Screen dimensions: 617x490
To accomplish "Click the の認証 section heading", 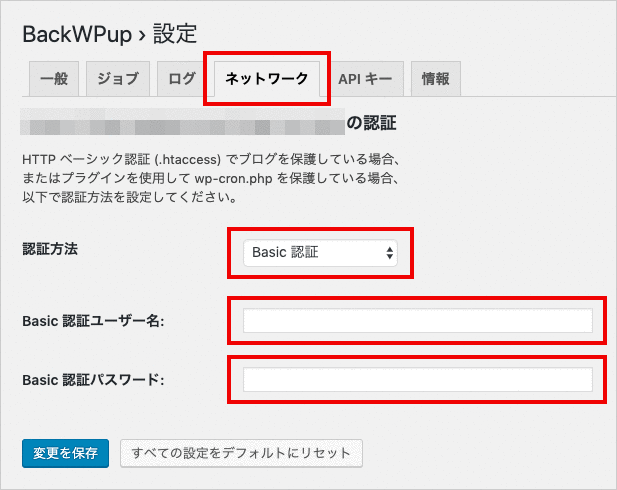I will click(371, 123).
